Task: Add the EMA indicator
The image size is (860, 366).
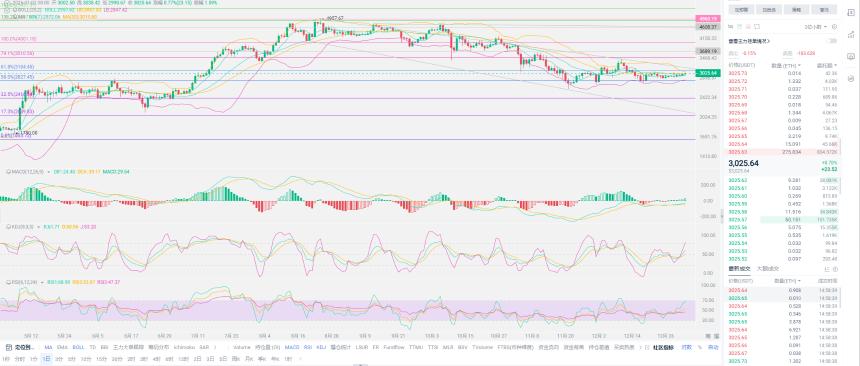Action: coord(63,347)
